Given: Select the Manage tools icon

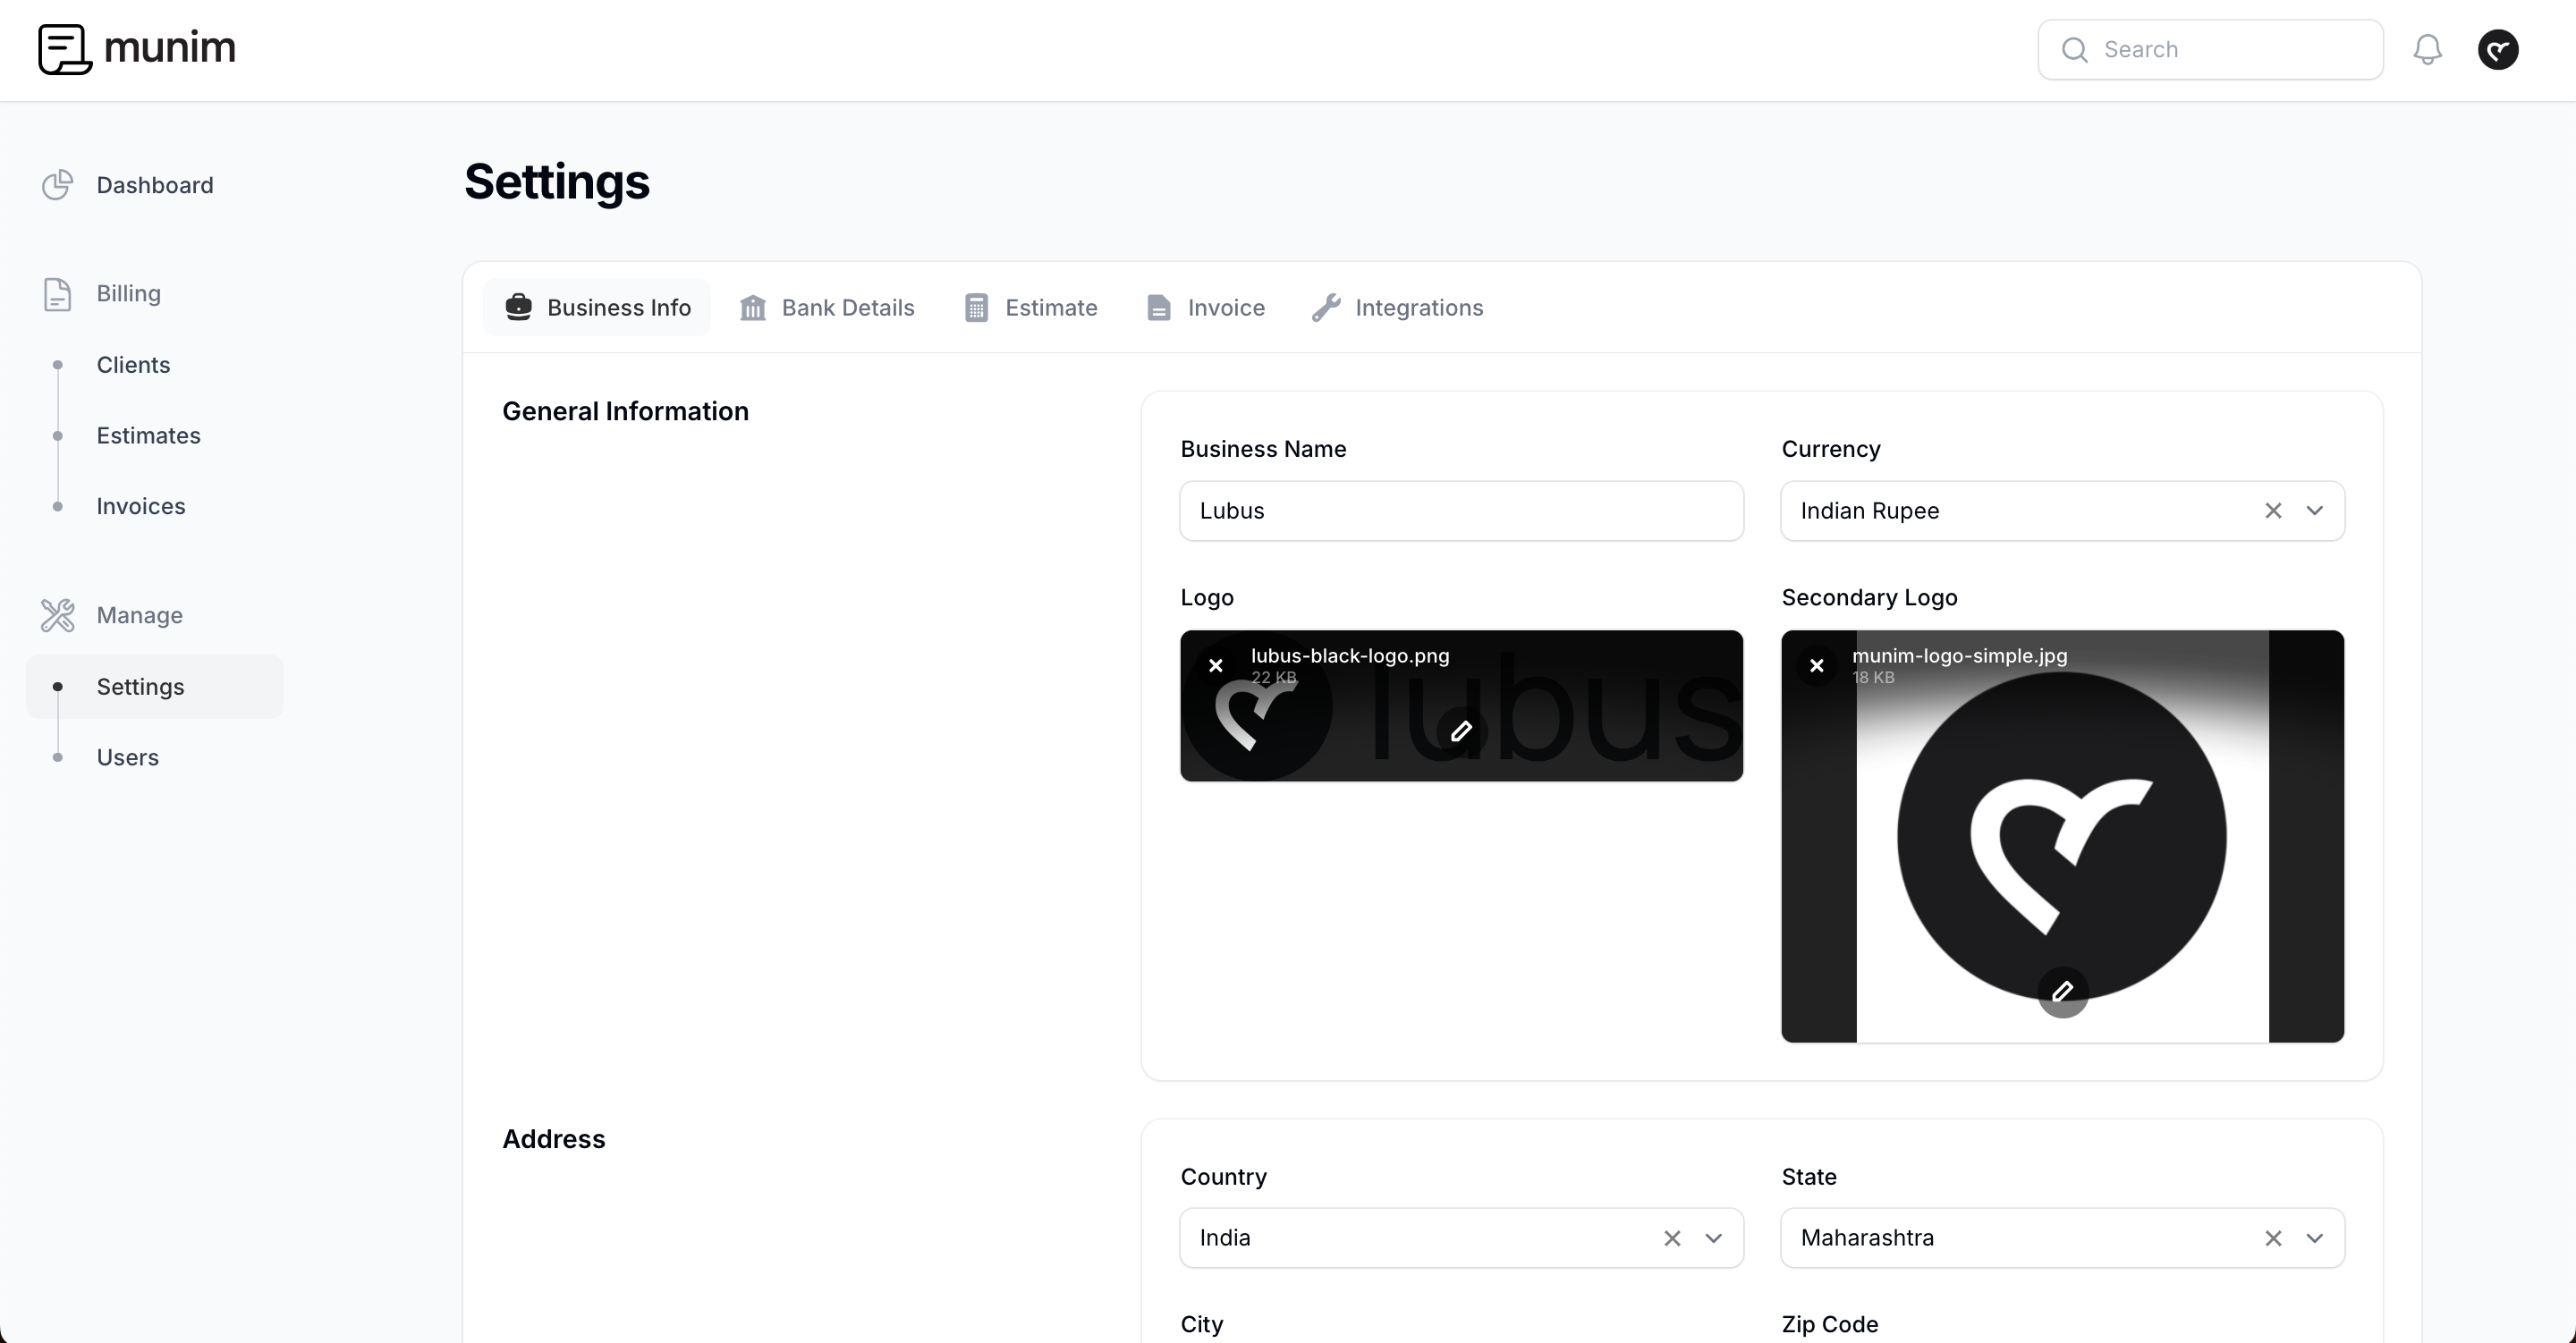Looking at the screenshot, I should [57, 615].
